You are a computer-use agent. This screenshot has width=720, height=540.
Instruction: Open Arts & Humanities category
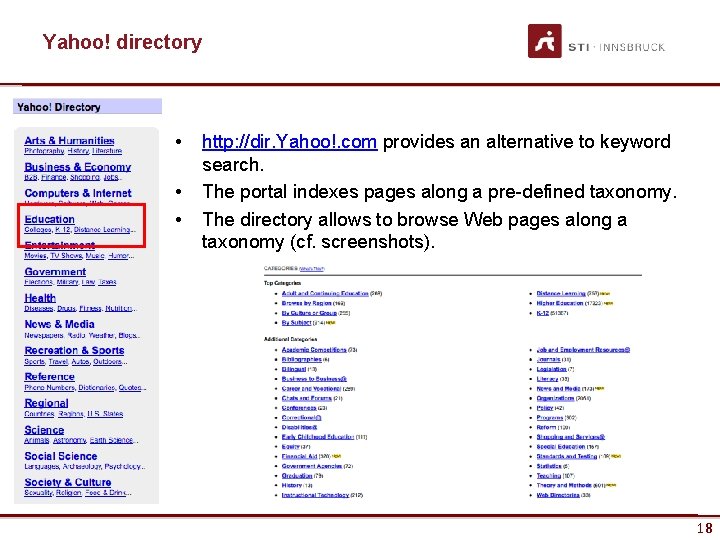click(x=69, y=141)
